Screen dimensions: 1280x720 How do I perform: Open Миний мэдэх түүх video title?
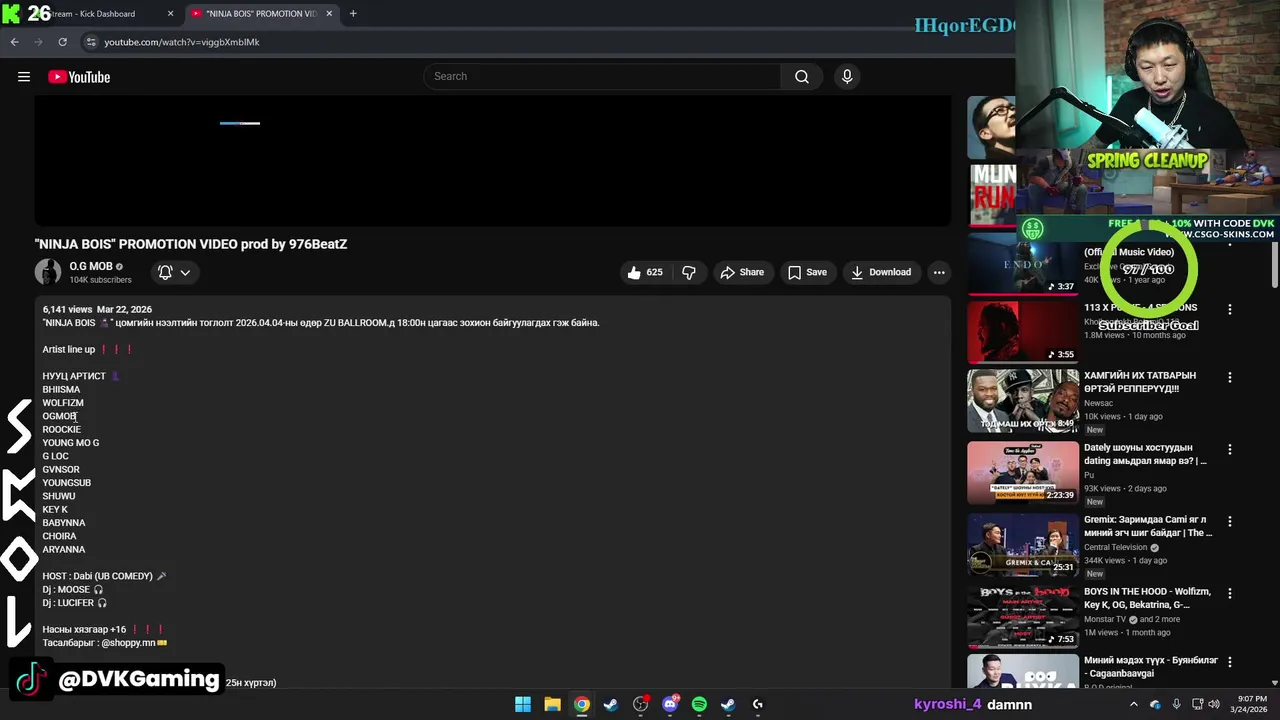[x=1151, y=668]
